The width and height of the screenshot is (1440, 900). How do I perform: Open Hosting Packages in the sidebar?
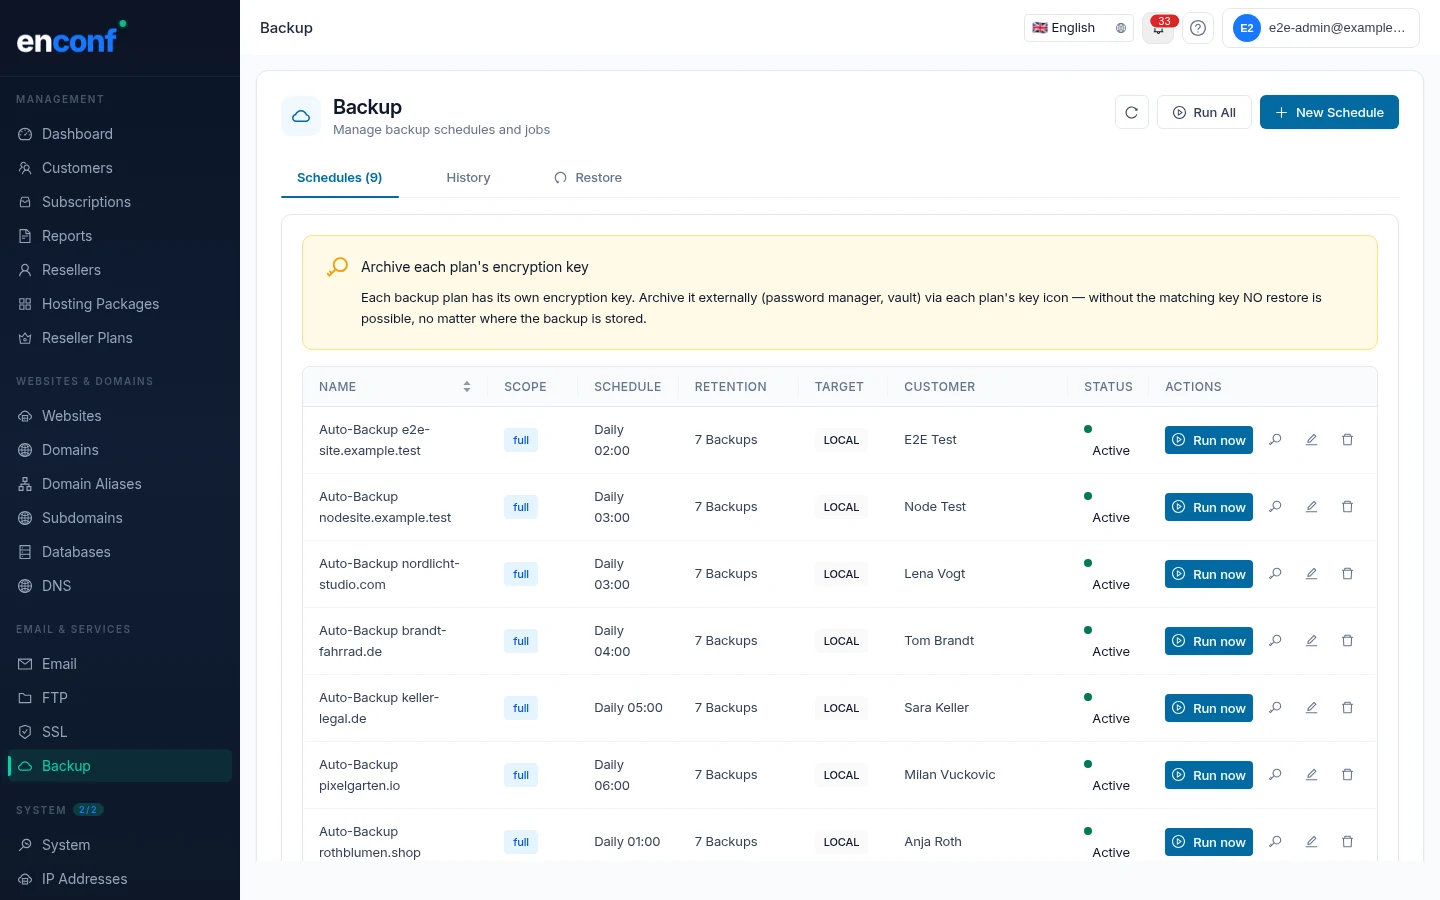(x=120, y=304)
